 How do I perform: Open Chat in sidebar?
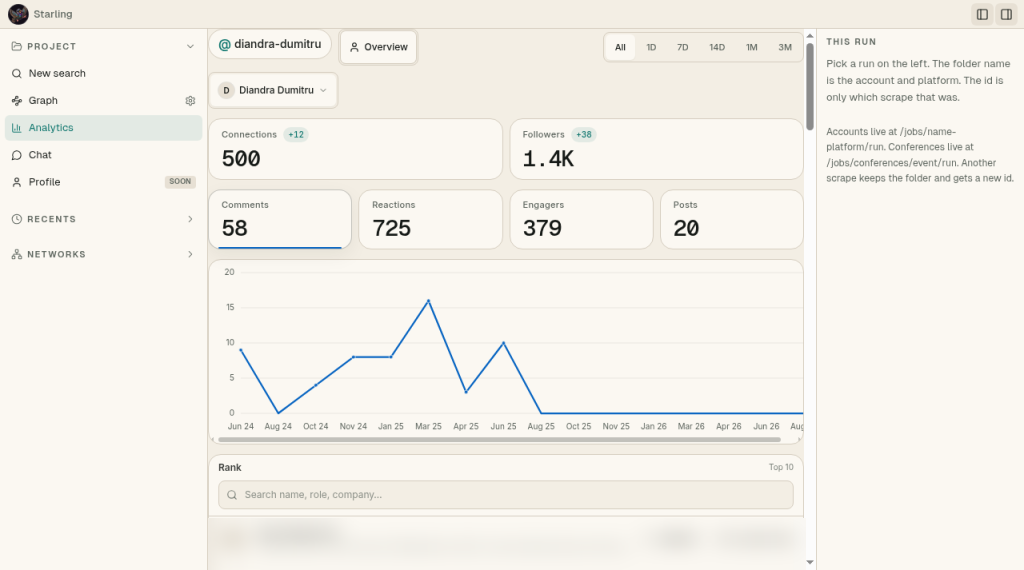[x=103, y=155]
